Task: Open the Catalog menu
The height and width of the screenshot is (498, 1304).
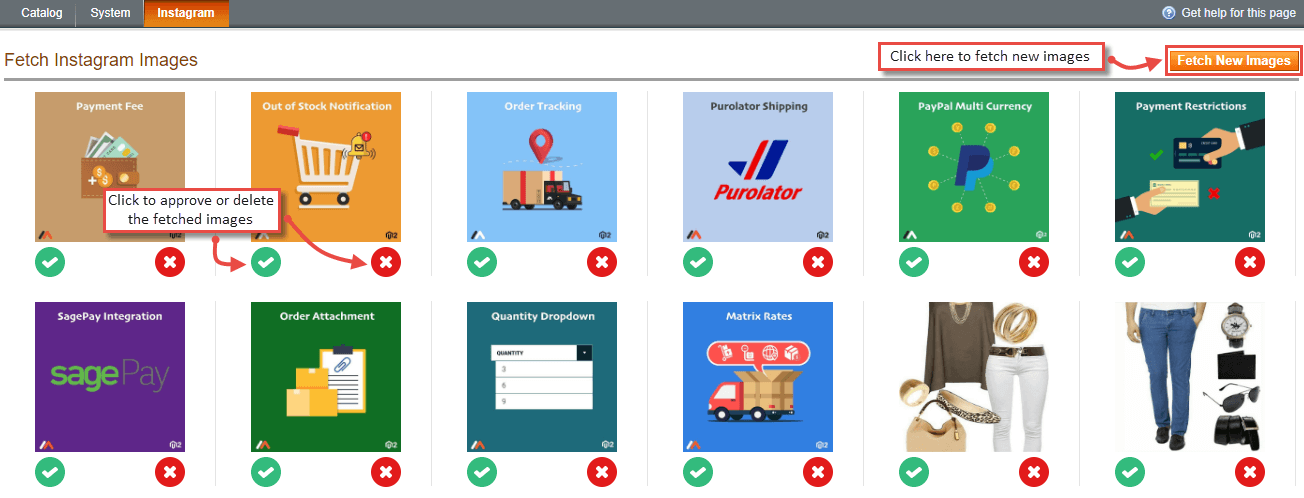Action: click(x=42, y=13)
